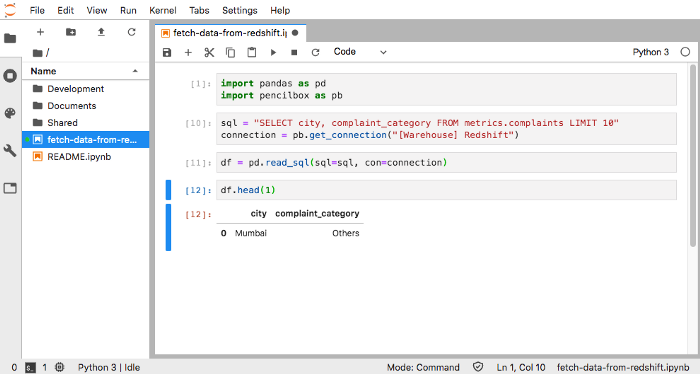
Task: Sort files by Name column header
Action: click(85, 71)
